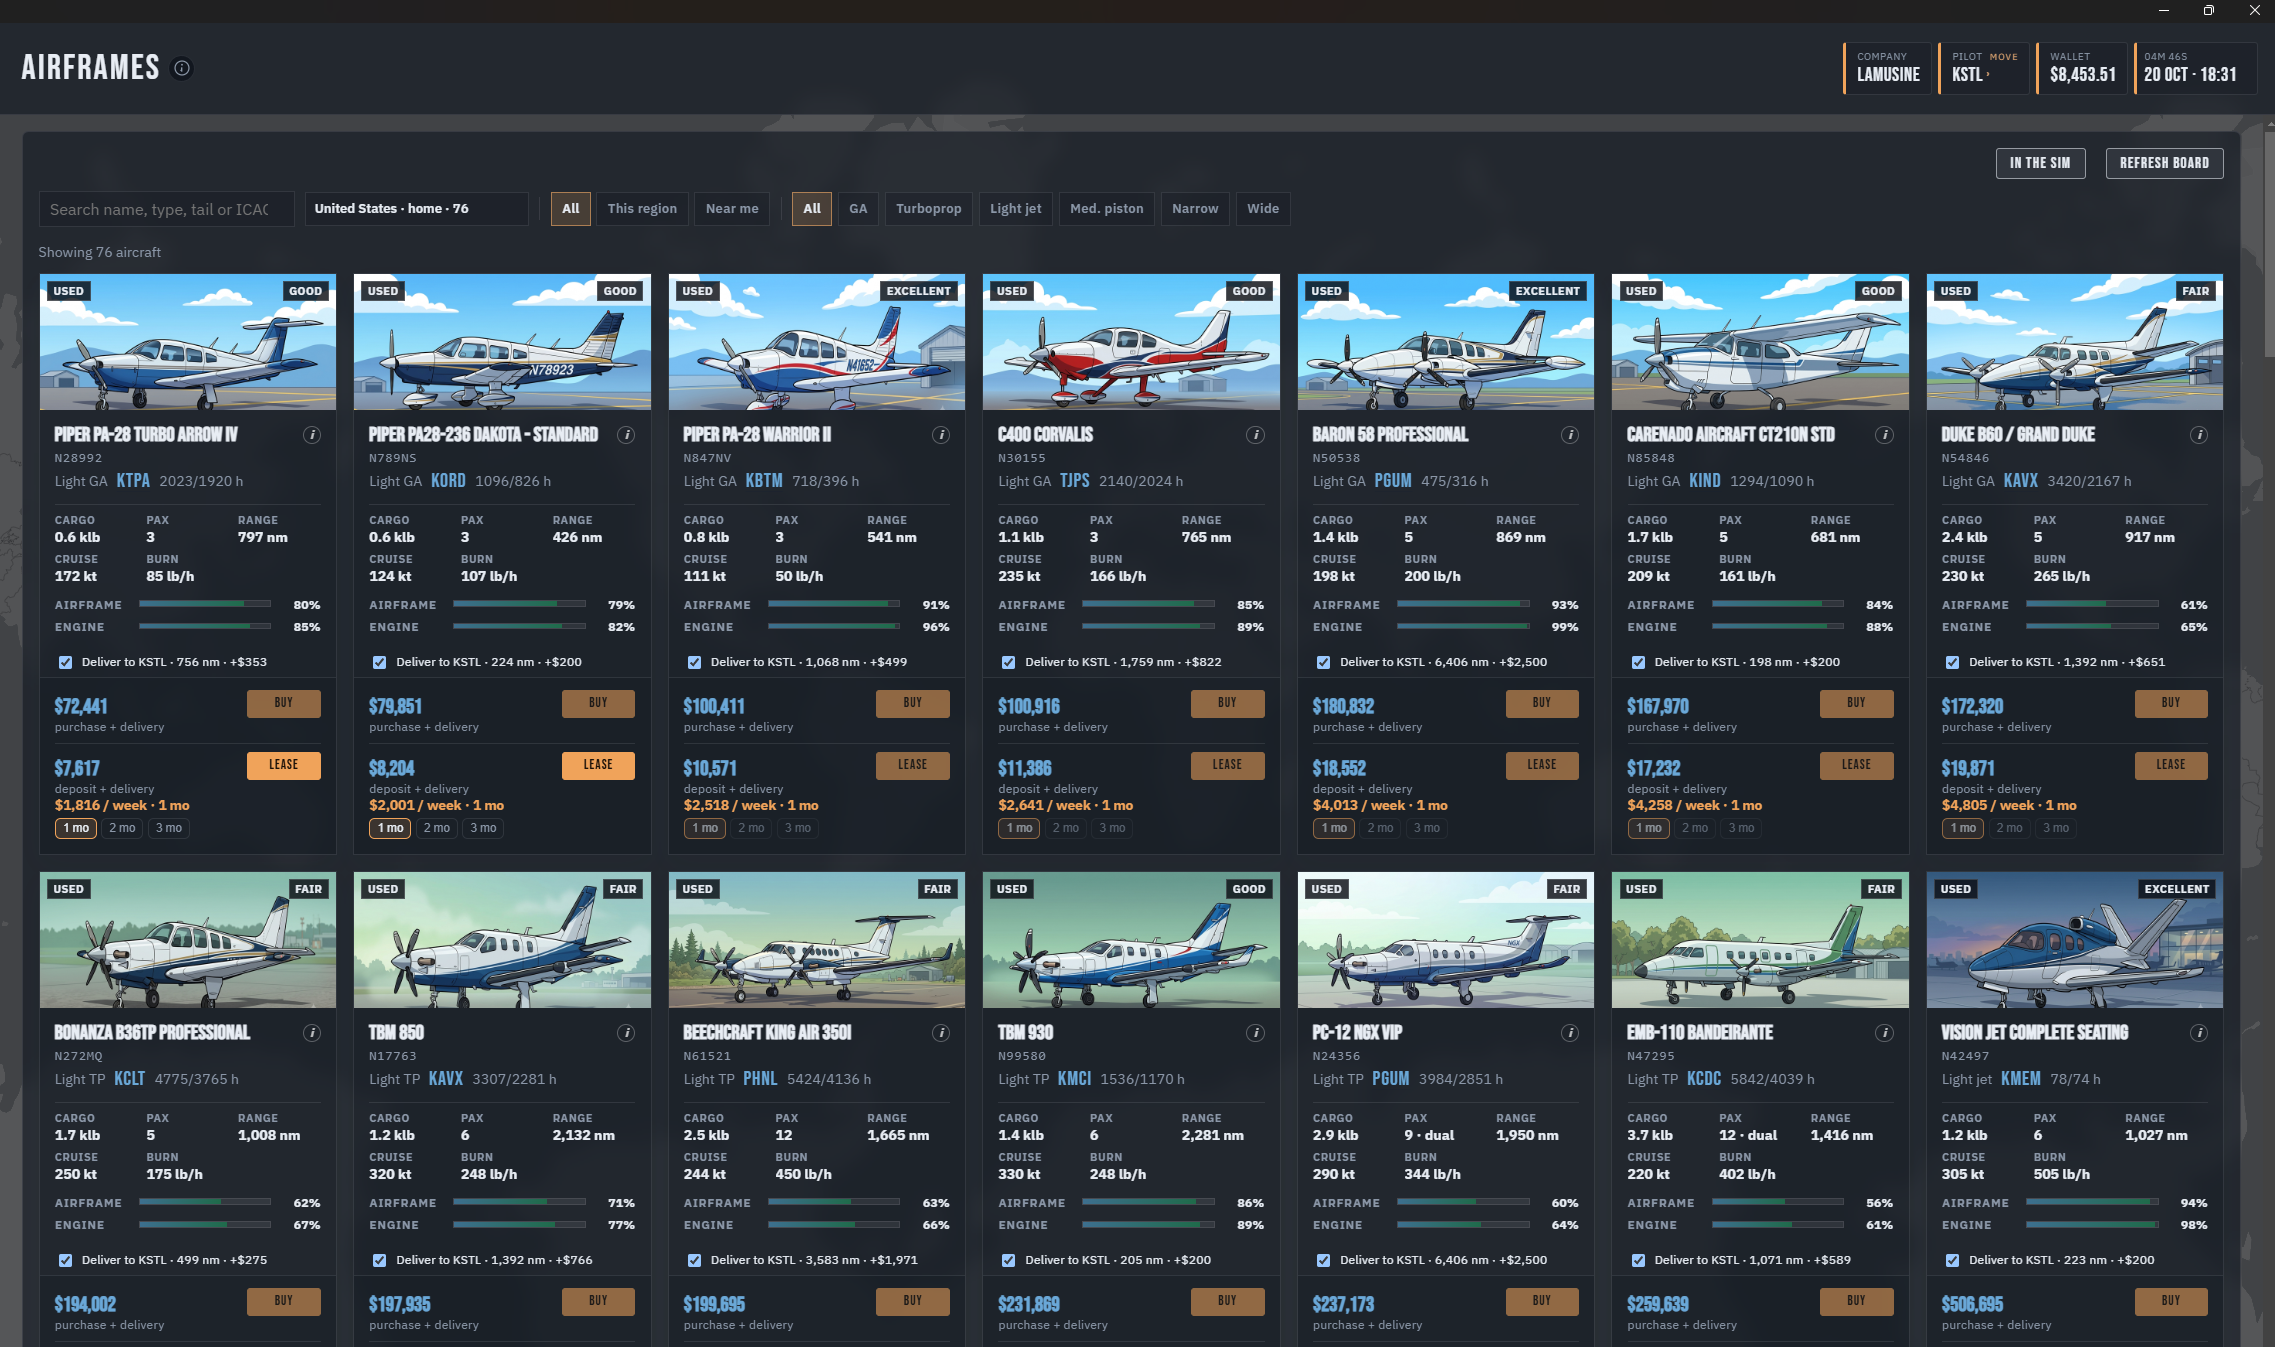Image resolution: width=2275 pixels, height=1347 pixels.
Task: Show info for Carenado CT210N STD
Action: pyautogui.click(x=1885, y=435)
